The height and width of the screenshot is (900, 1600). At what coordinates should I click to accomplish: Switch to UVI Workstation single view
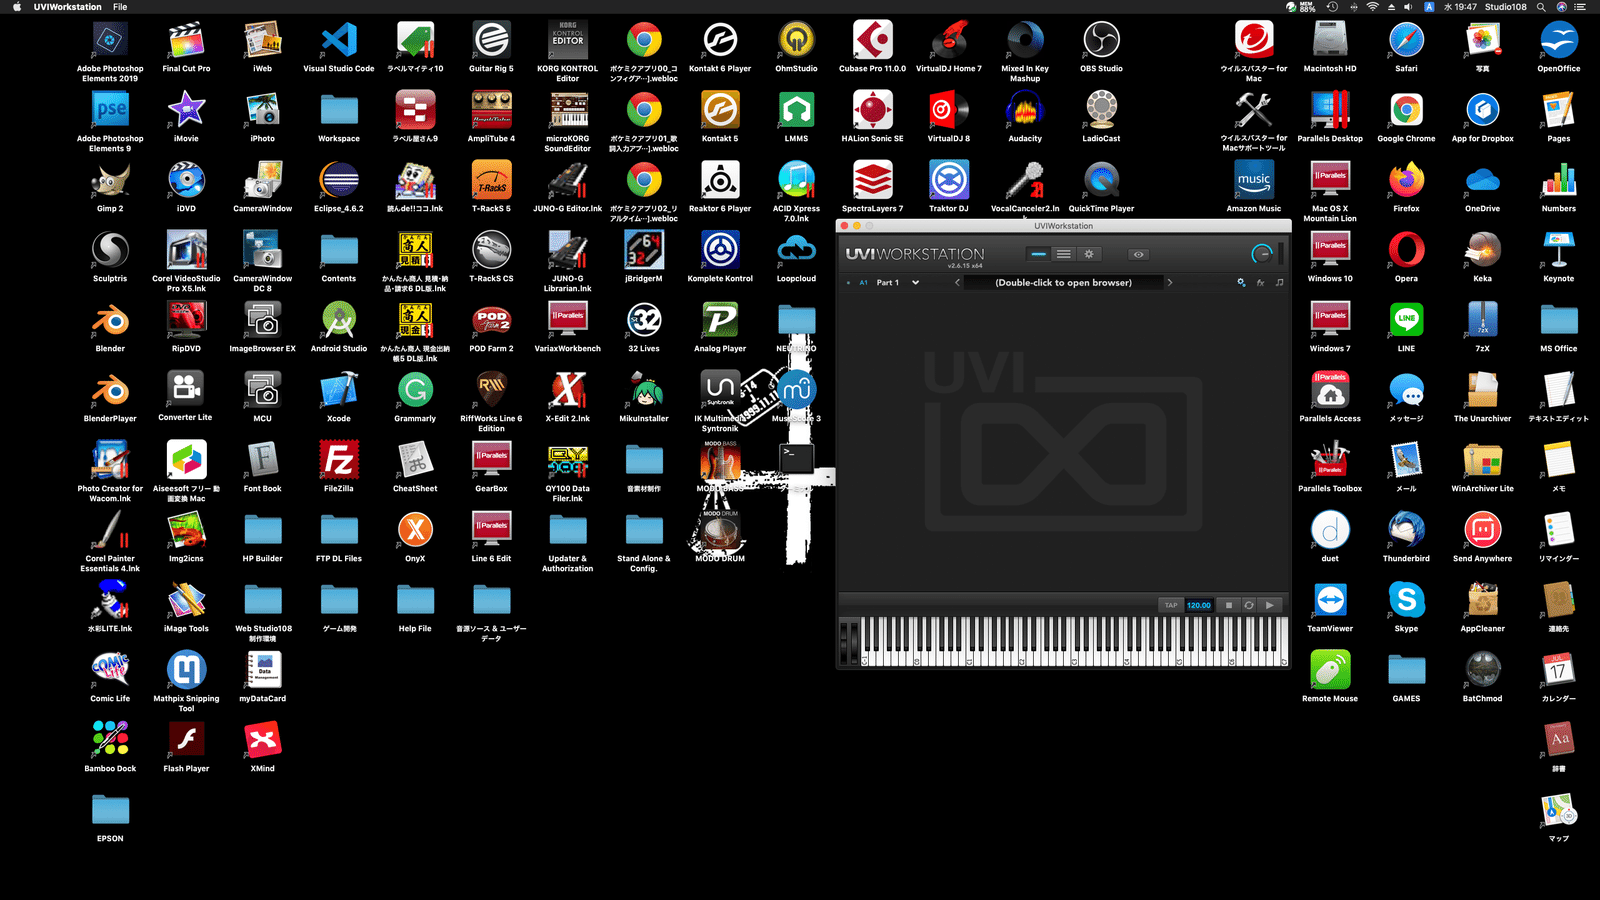pyautogui.click(x=1039, y=254)
